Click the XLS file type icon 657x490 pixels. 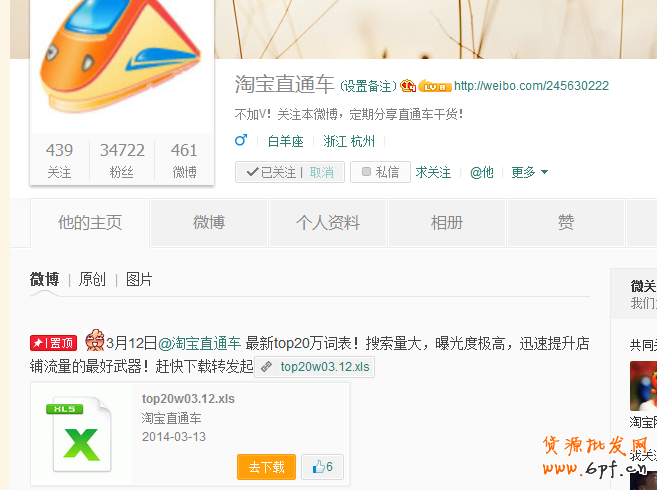(79, 434)
